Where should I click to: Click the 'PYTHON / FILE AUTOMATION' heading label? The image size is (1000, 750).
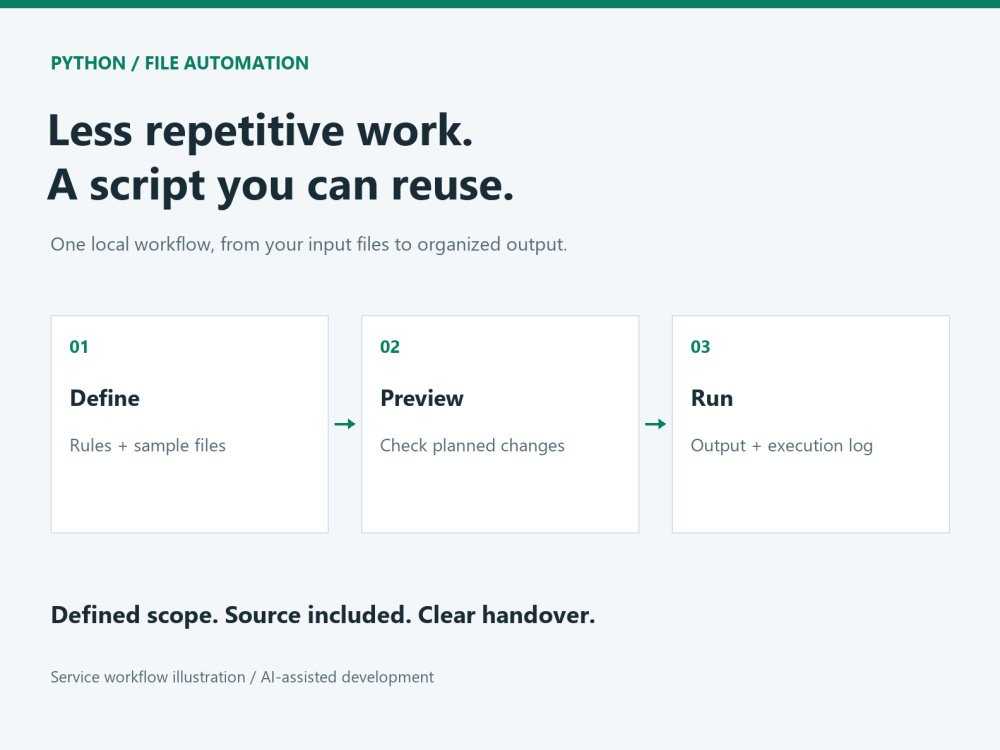coord(180,63)
